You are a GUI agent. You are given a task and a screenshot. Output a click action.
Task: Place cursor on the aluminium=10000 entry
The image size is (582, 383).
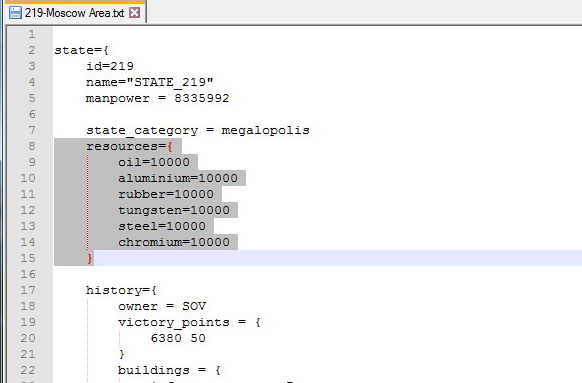point(178,178)
